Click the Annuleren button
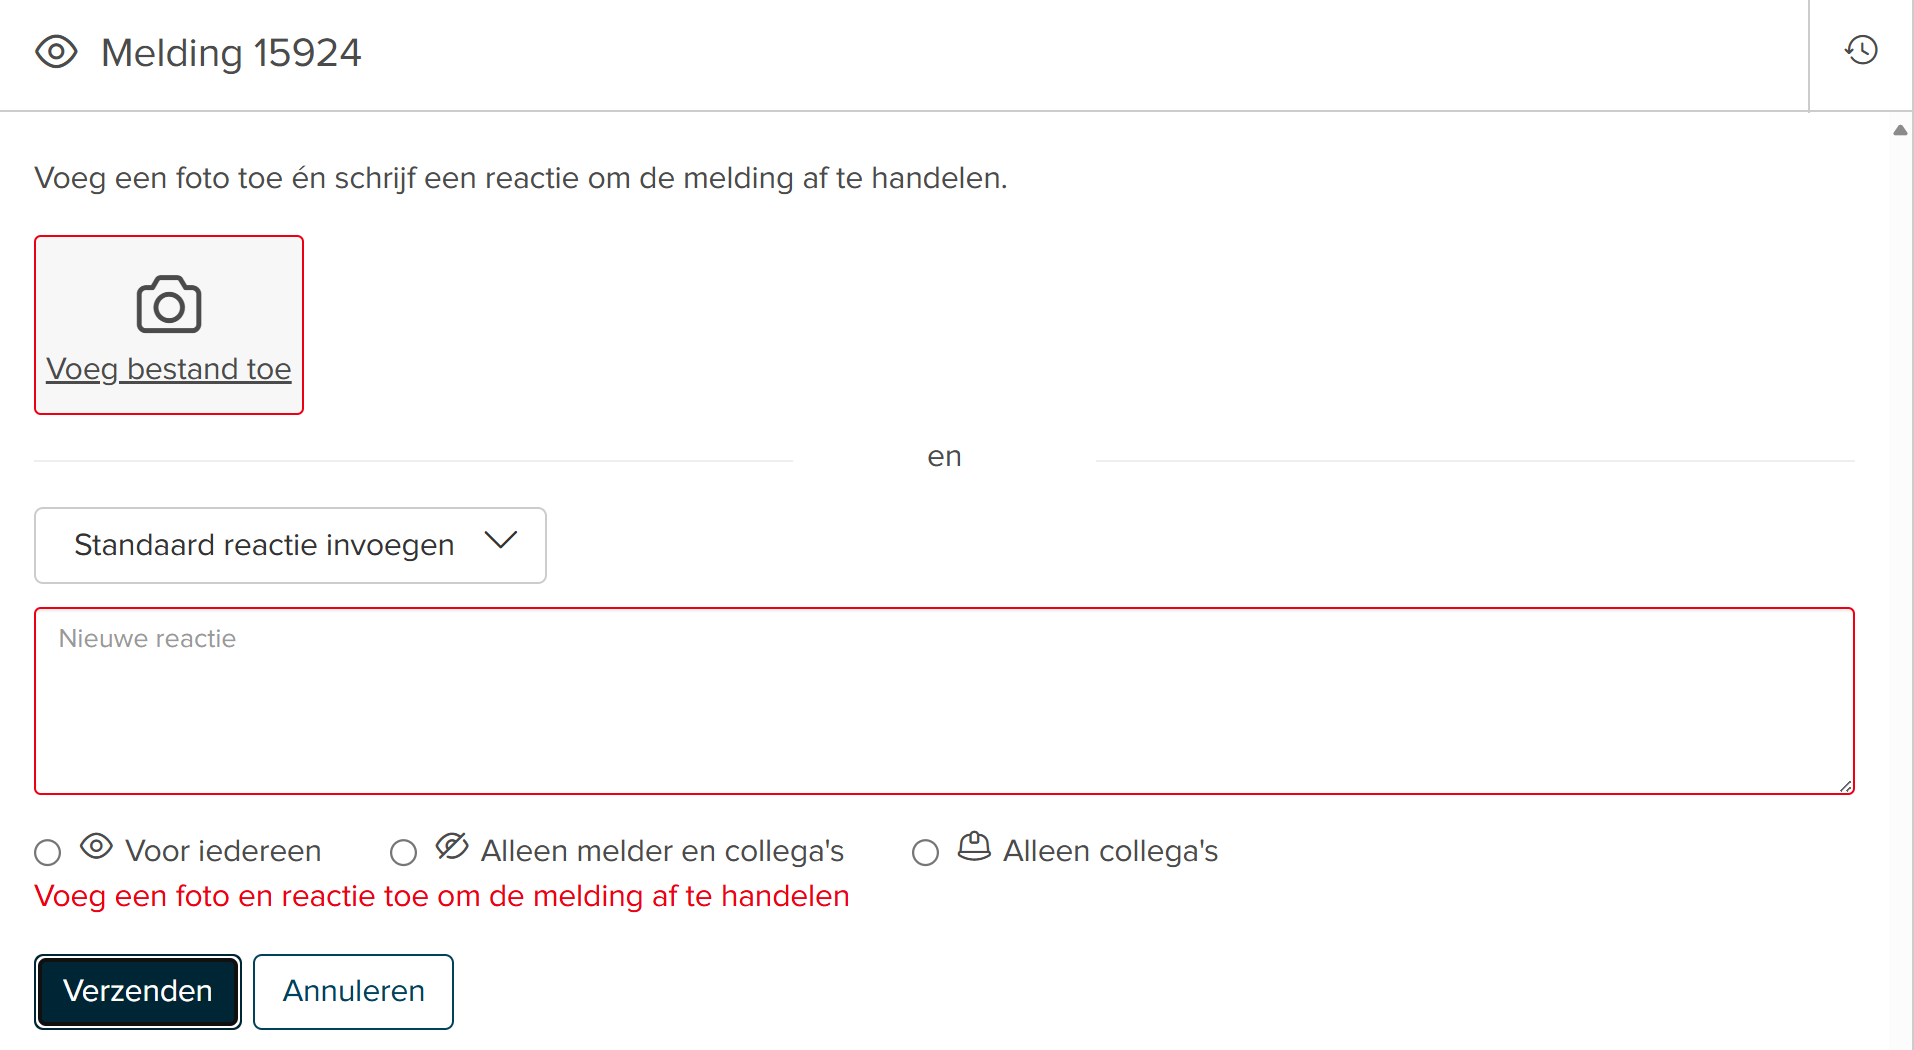 [x=353, y=991]
